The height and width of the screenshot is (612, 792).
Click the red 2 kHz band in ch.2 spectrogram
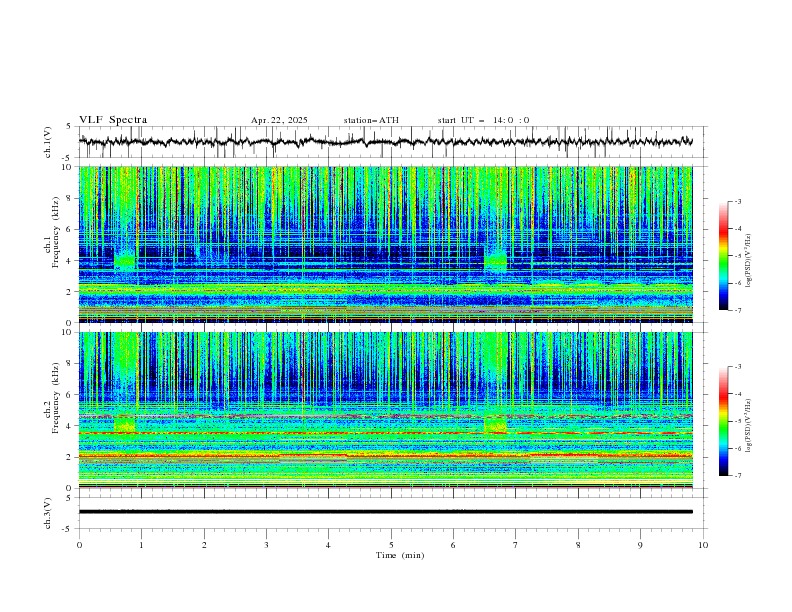coord(385,456)
